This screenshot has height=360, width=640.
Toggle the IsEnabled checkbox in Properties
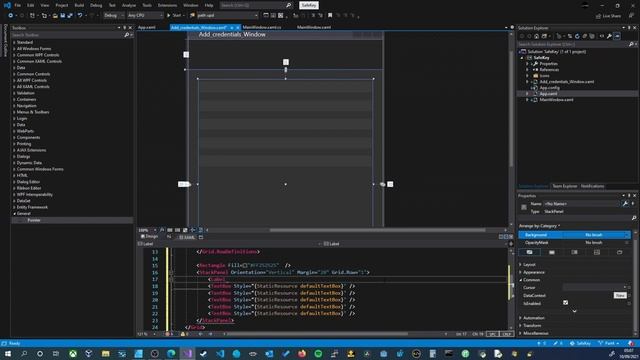pyautogui.click(x=565, y=302)
